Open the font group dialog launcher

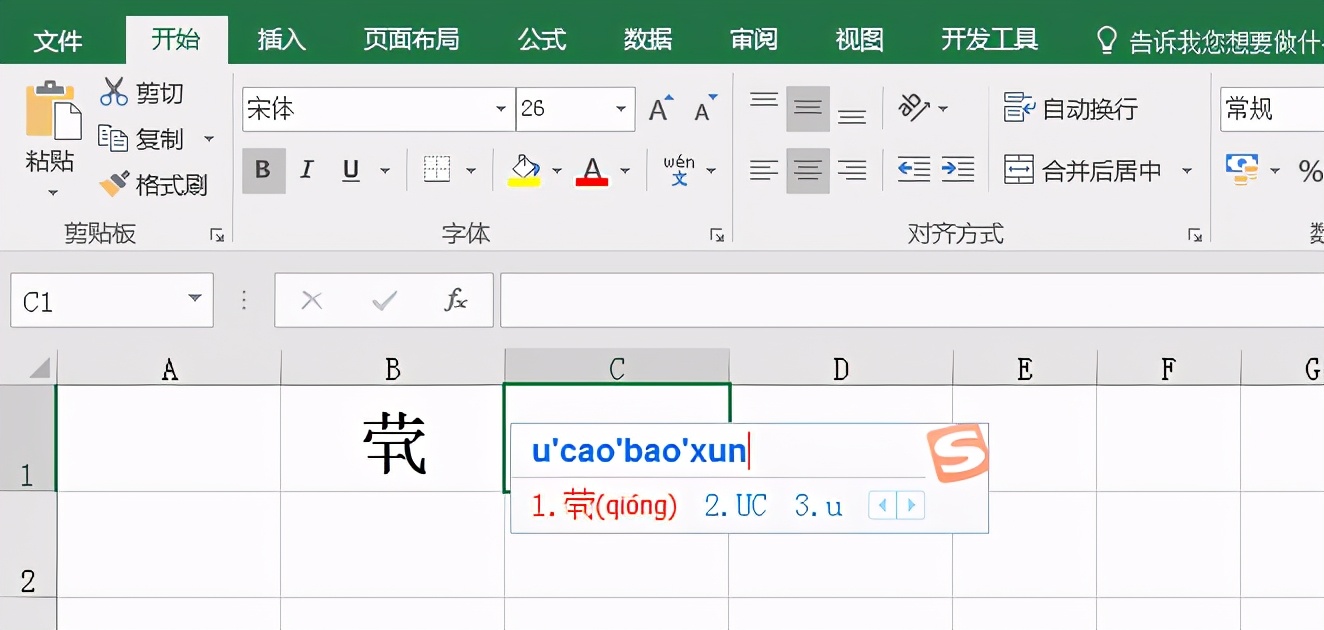pyautogui.click(x=716, y=235)
